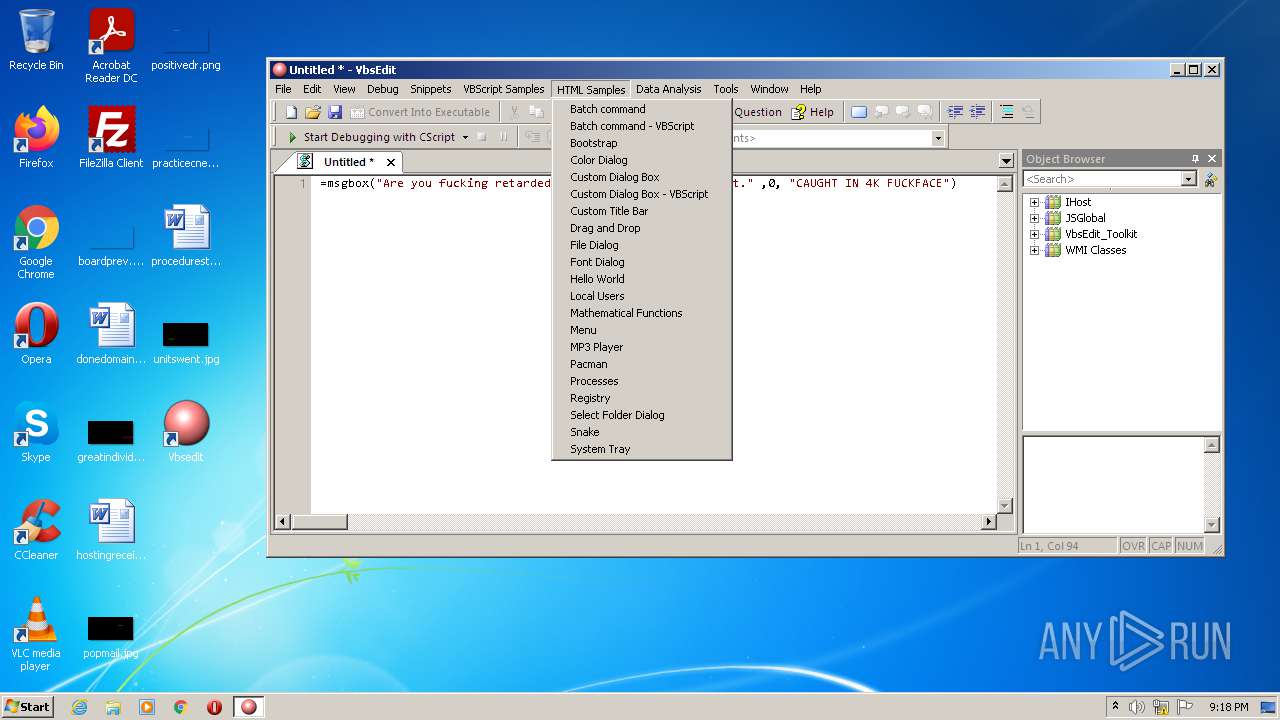
Task: Select the Untitled * editor tab
Action: (349, 162)
